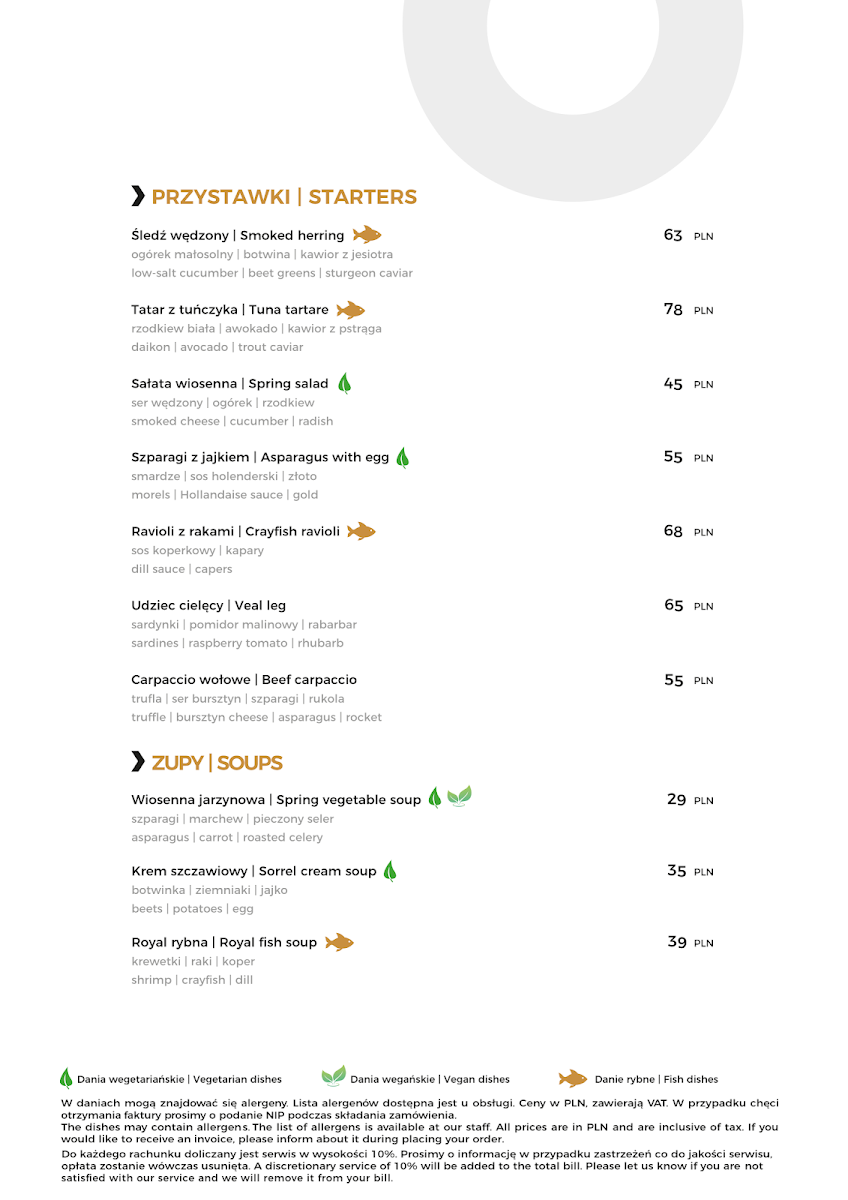
Task: Click the fish icon next to Royal fish soup
Action: click(x=339, y=942)
